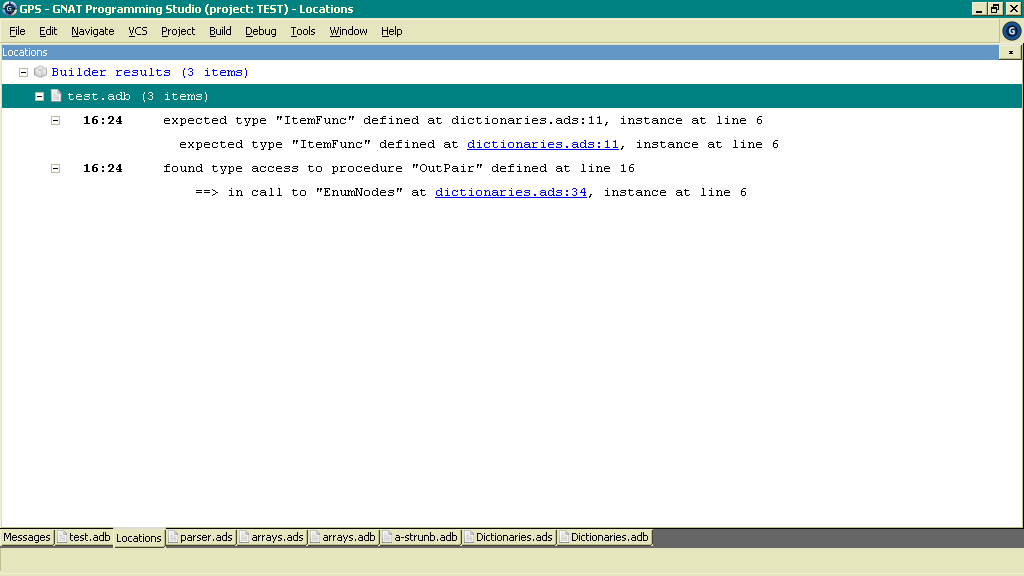Open the Build menu
The width and height of the screenshot is (1024, 576).
point(220,31)
